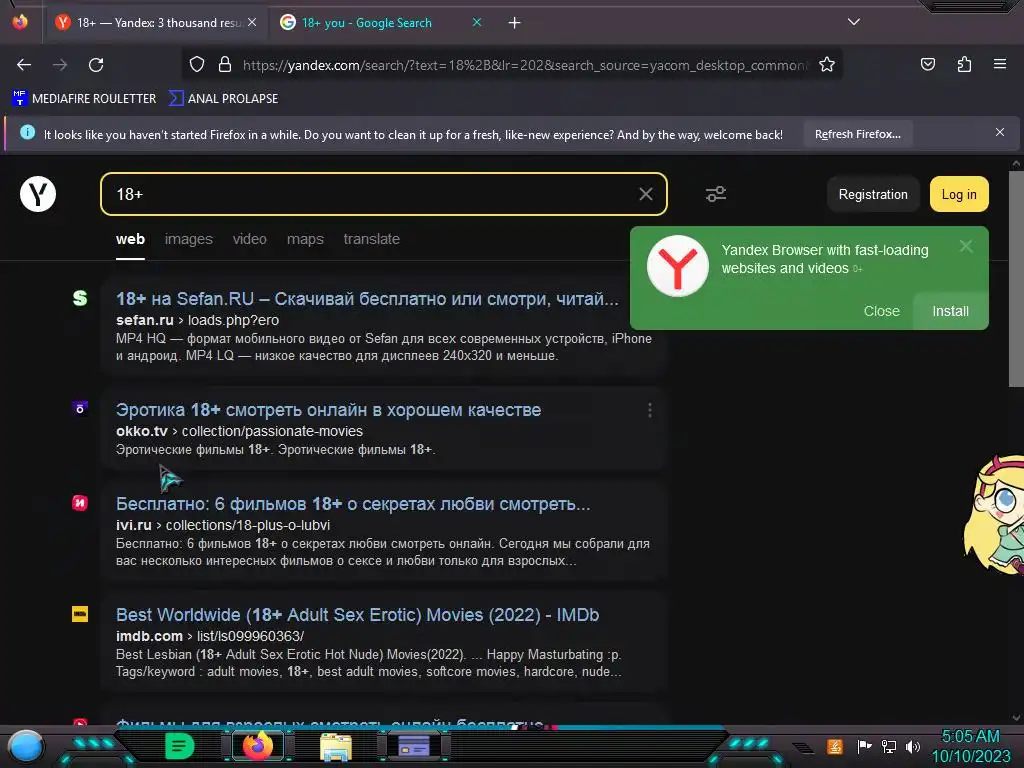The width and height of the screenshot is (1024, 768).
Task: Switch to the translate tab
Action: (x=372, y=239)
